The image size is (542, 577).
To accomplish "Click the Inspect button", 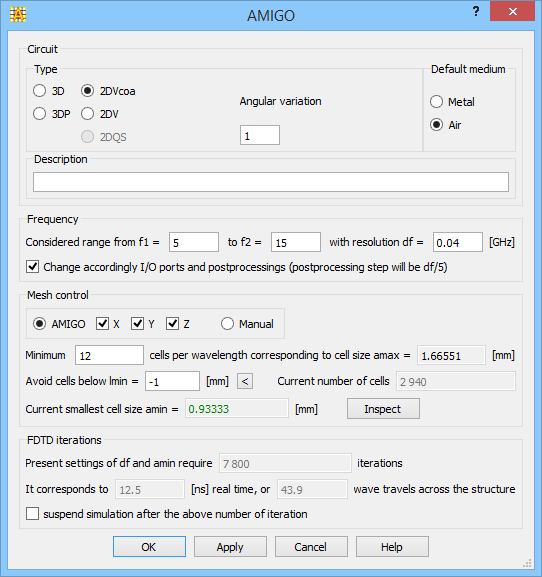I will coord(383,409).
